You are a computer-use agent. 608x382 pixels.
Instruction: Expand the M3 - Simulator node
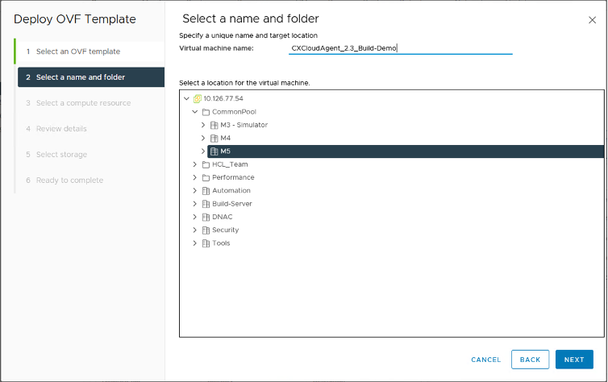203,125
